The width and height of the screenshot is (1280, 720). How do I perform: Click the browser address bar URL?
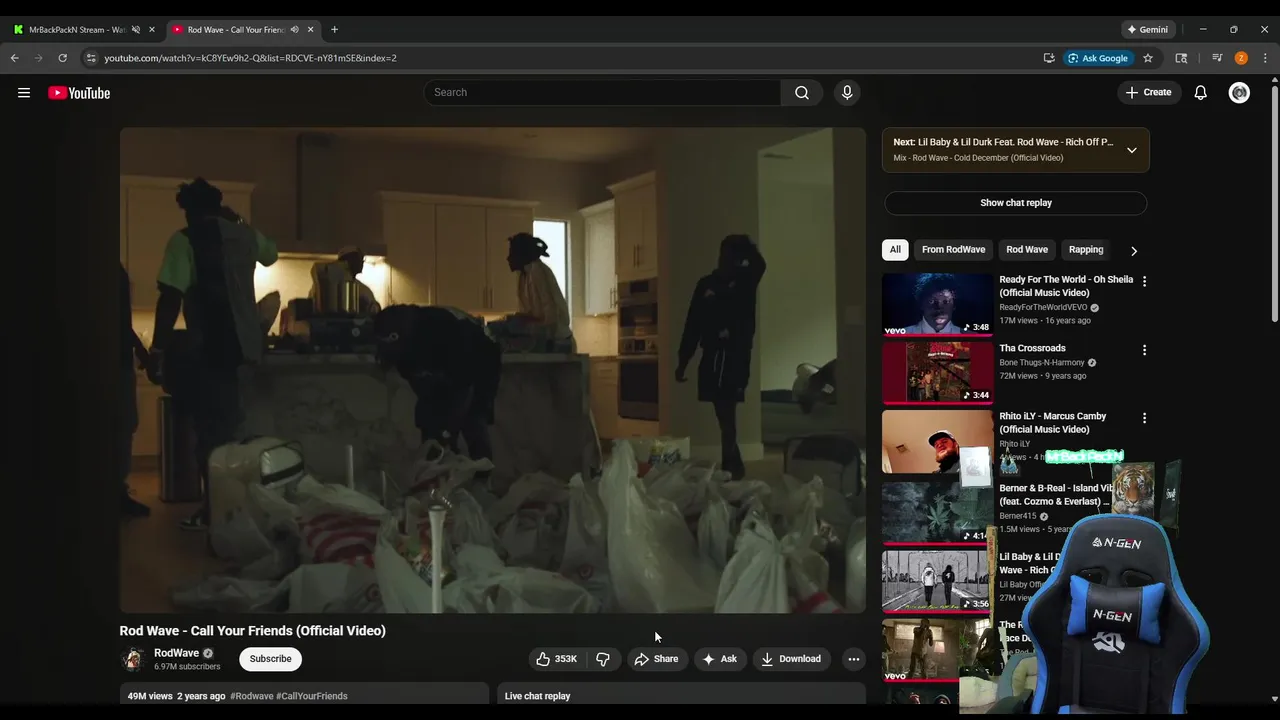[250, 58]
